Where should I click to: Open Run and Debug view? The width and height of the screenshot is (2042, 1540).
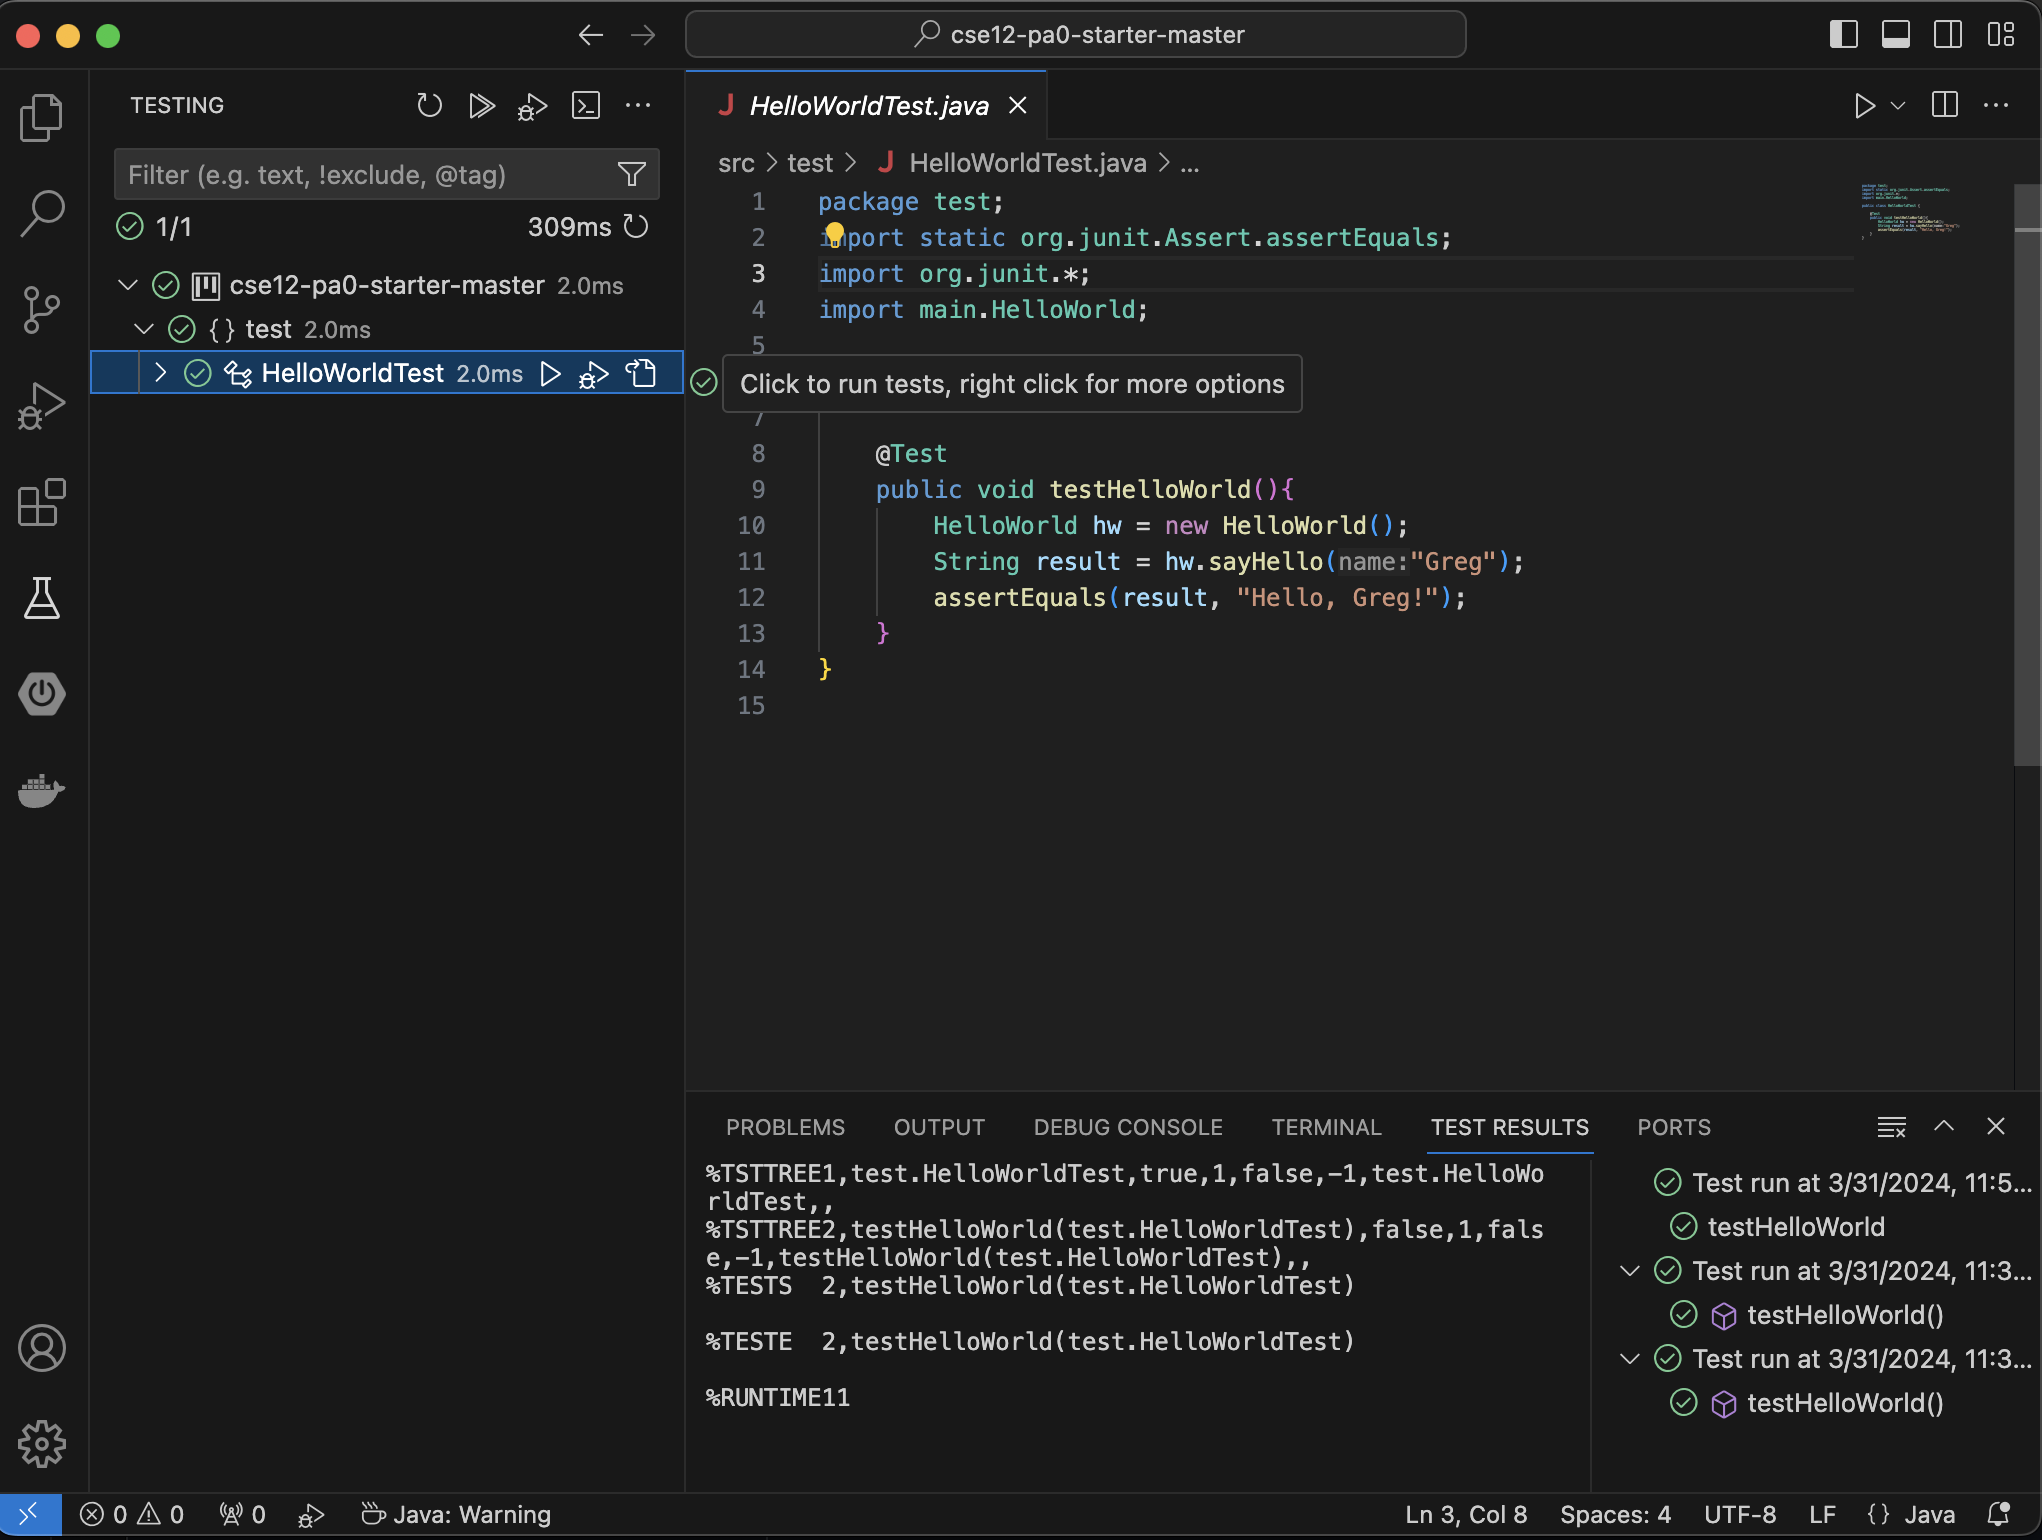(41, 406)
